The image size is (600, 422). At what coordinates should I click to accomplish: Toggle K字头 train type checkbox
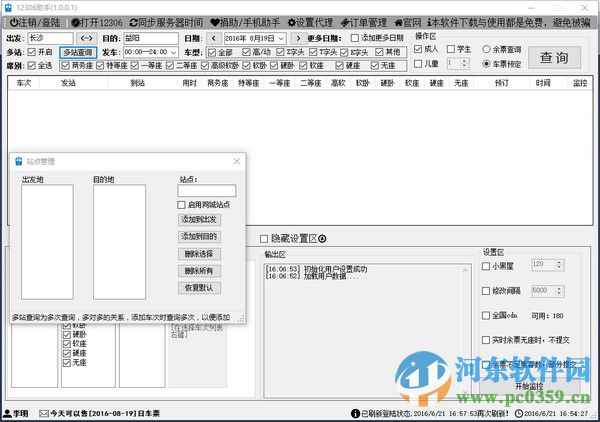point(344,52)
